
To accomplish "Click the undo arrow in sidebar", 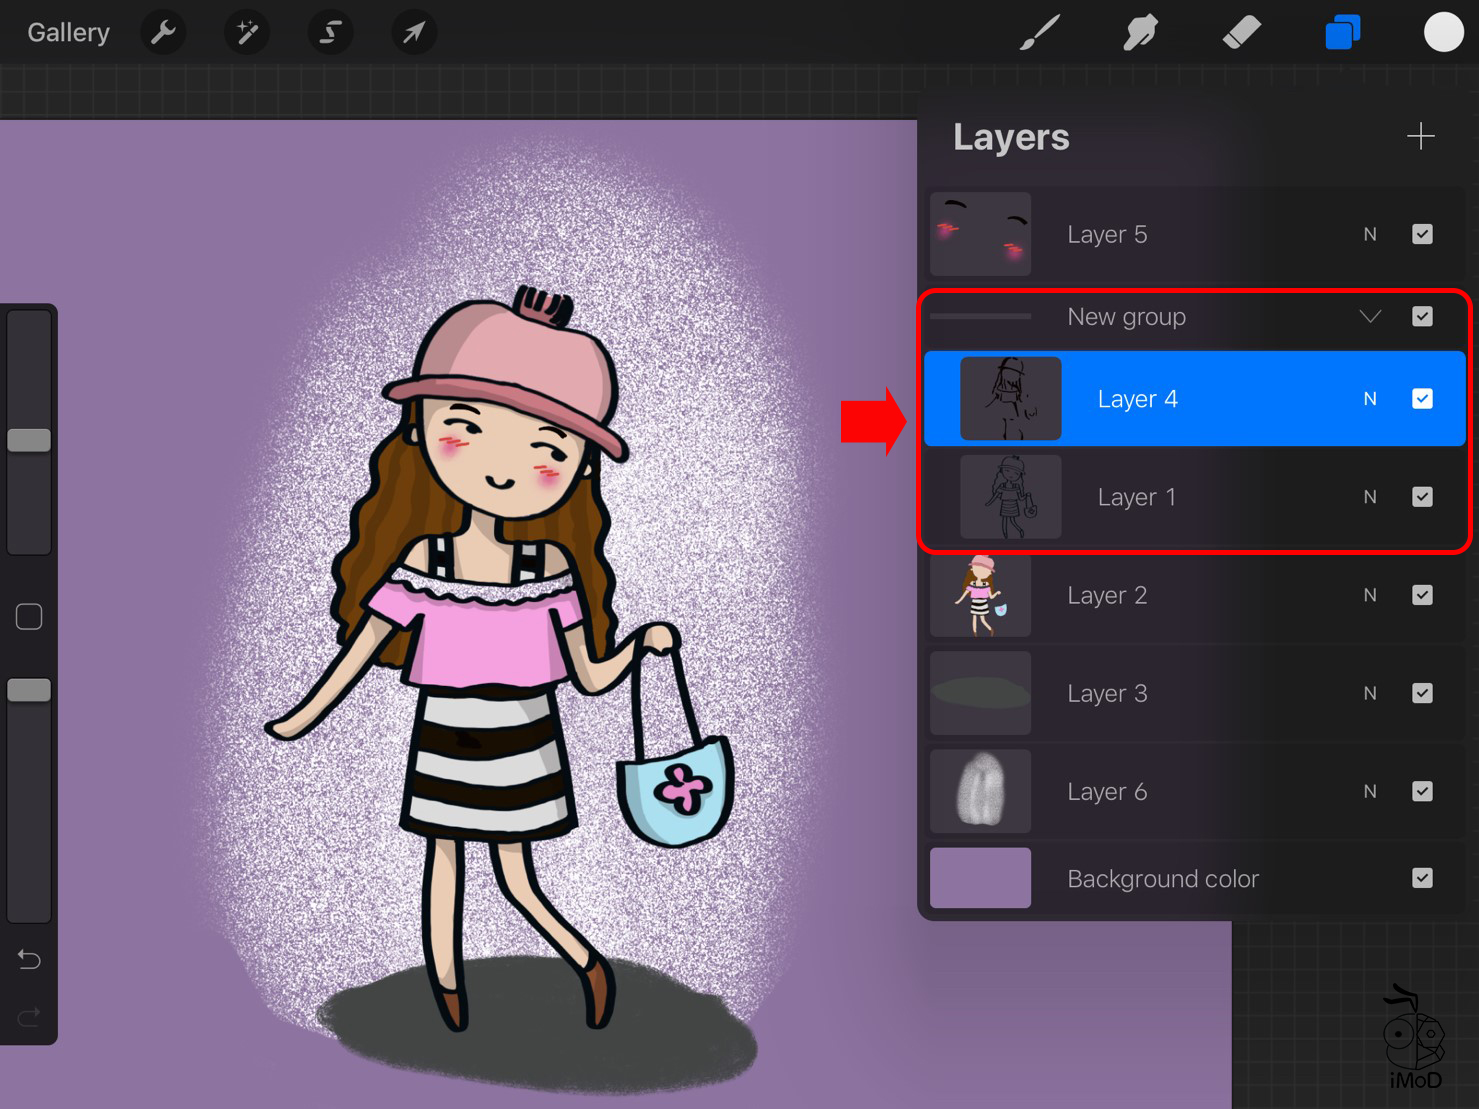I will pos(29,960).
